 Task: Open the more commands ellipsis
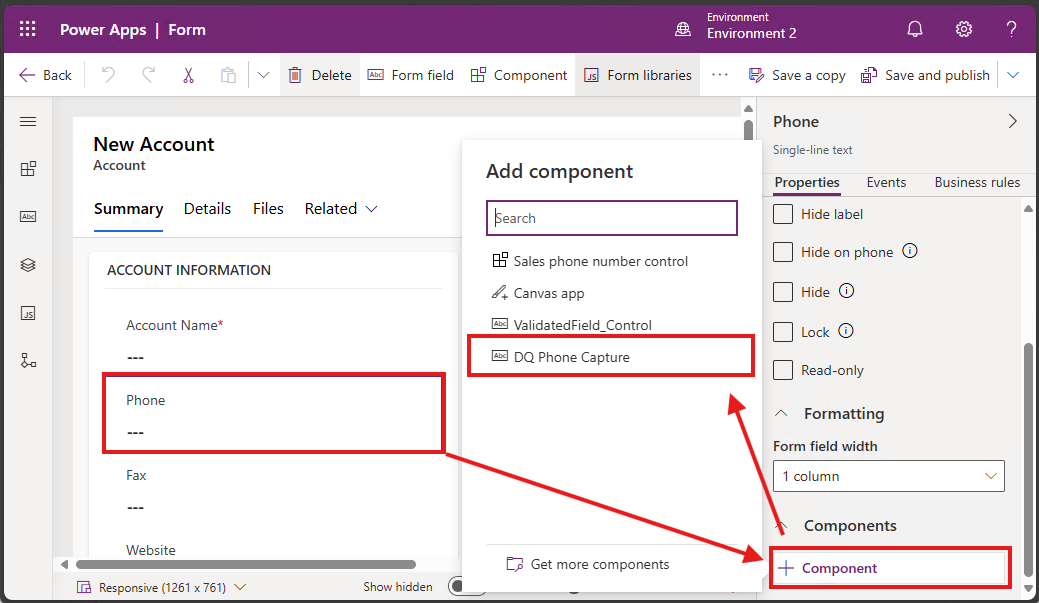[x=720, y=75]
